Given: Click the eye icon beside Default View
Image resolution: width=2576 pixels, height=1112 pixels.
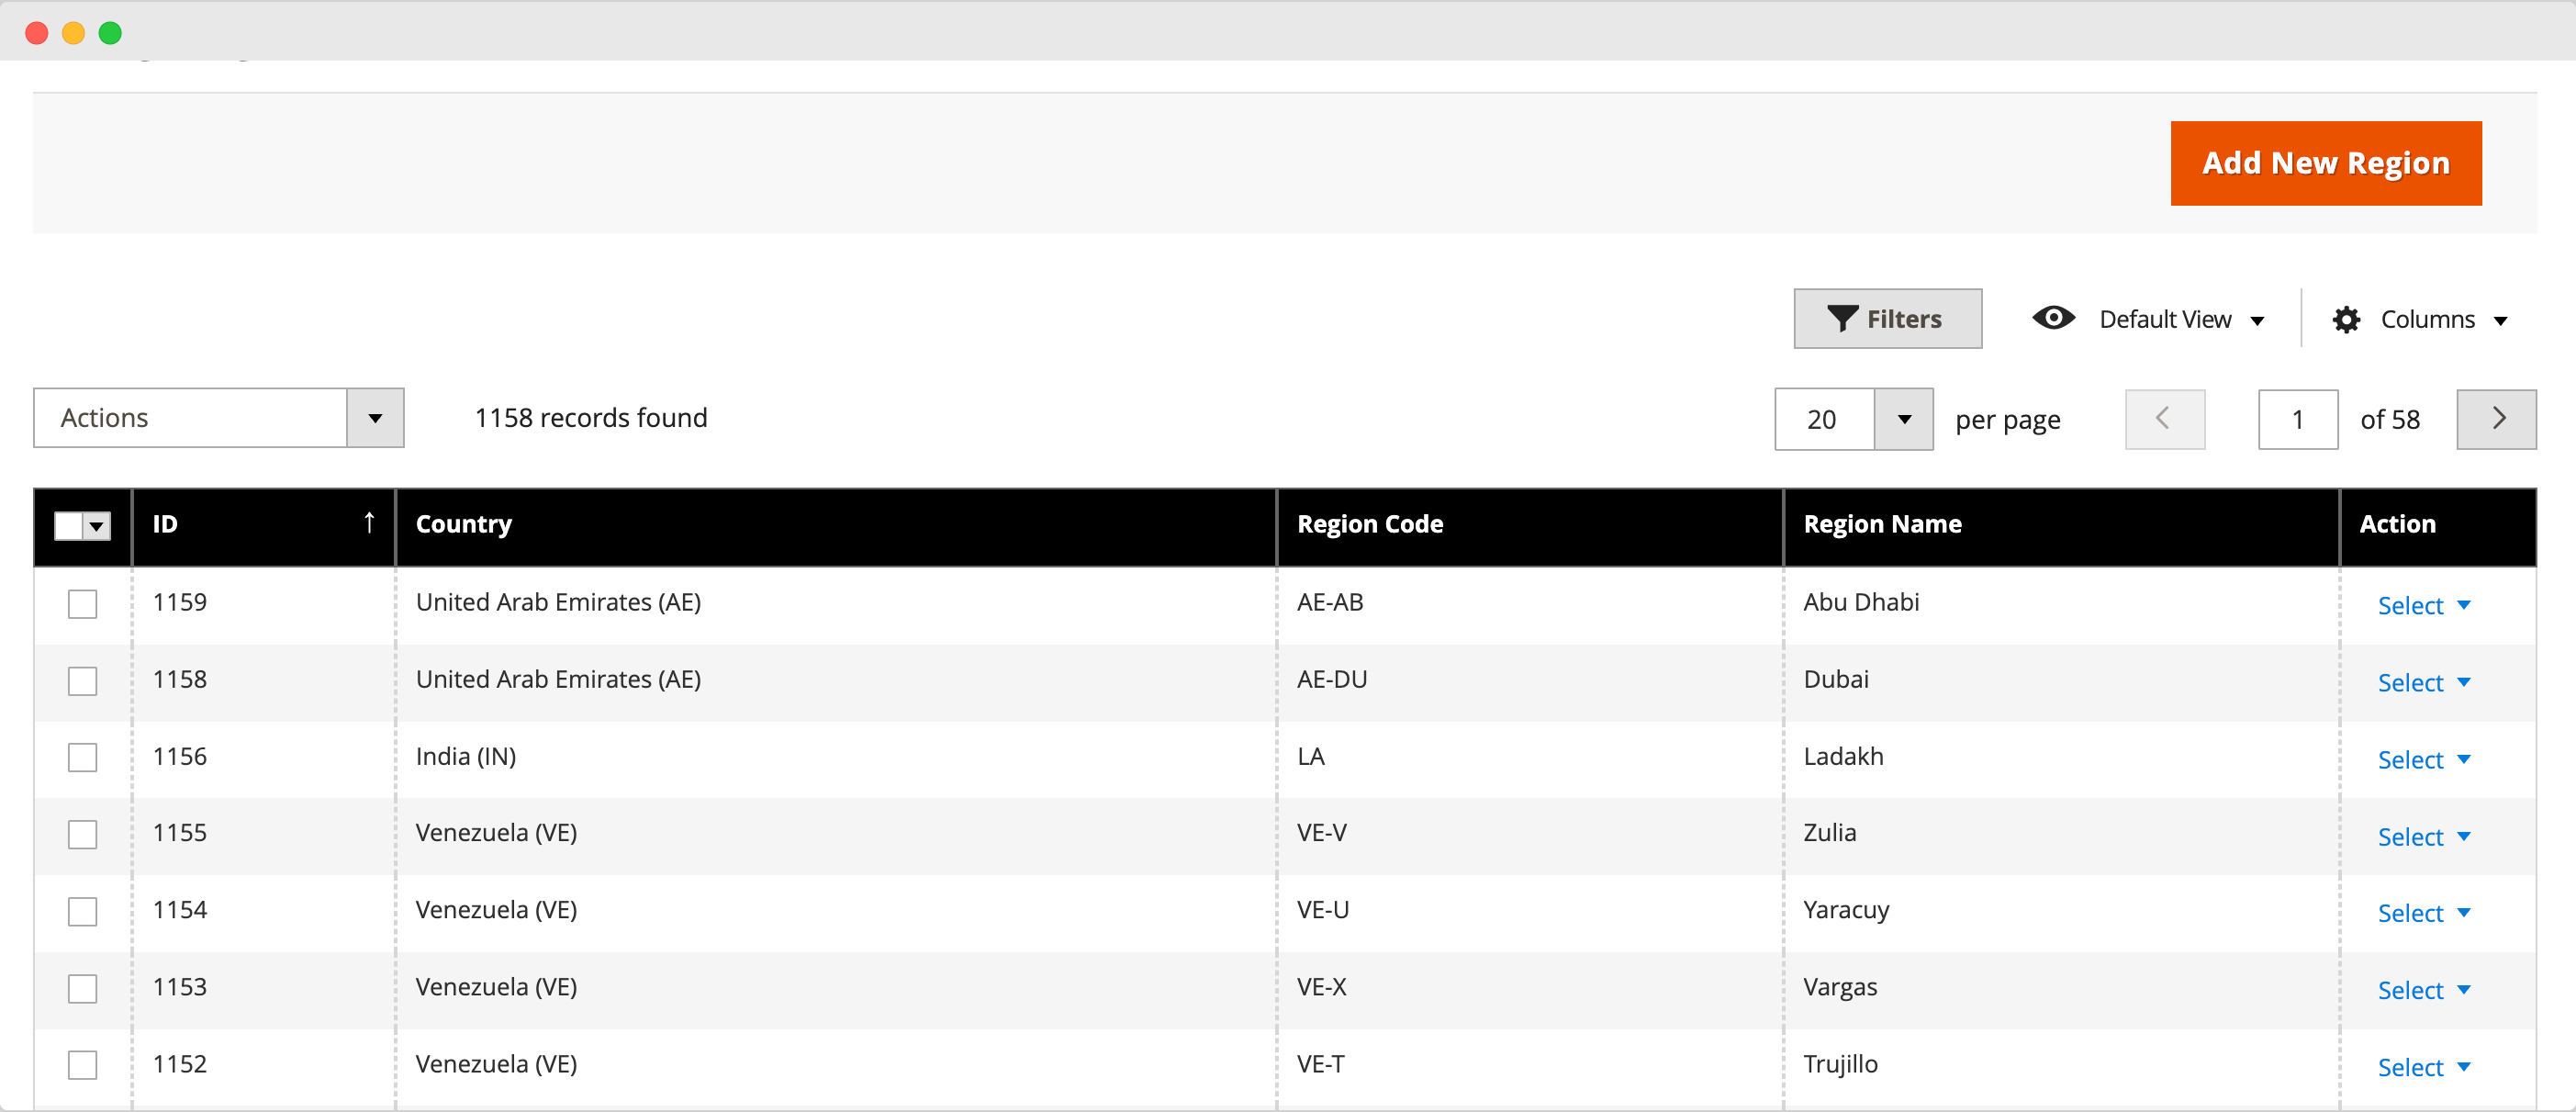Looking at the screenshot, I should (2053, 318).
